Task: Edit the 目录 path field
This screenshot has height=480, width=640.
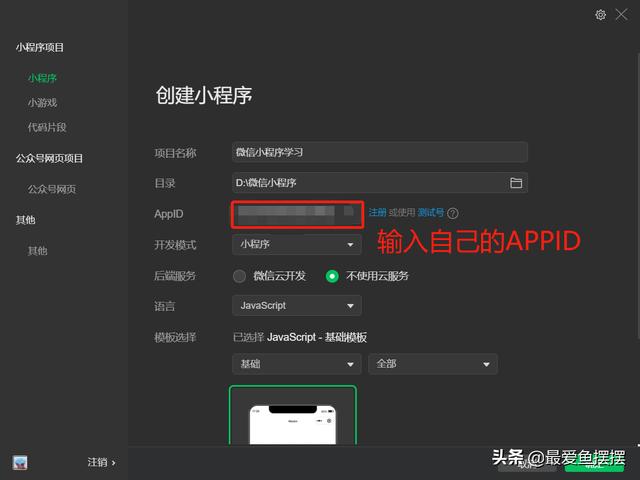Action: point(380,183)
